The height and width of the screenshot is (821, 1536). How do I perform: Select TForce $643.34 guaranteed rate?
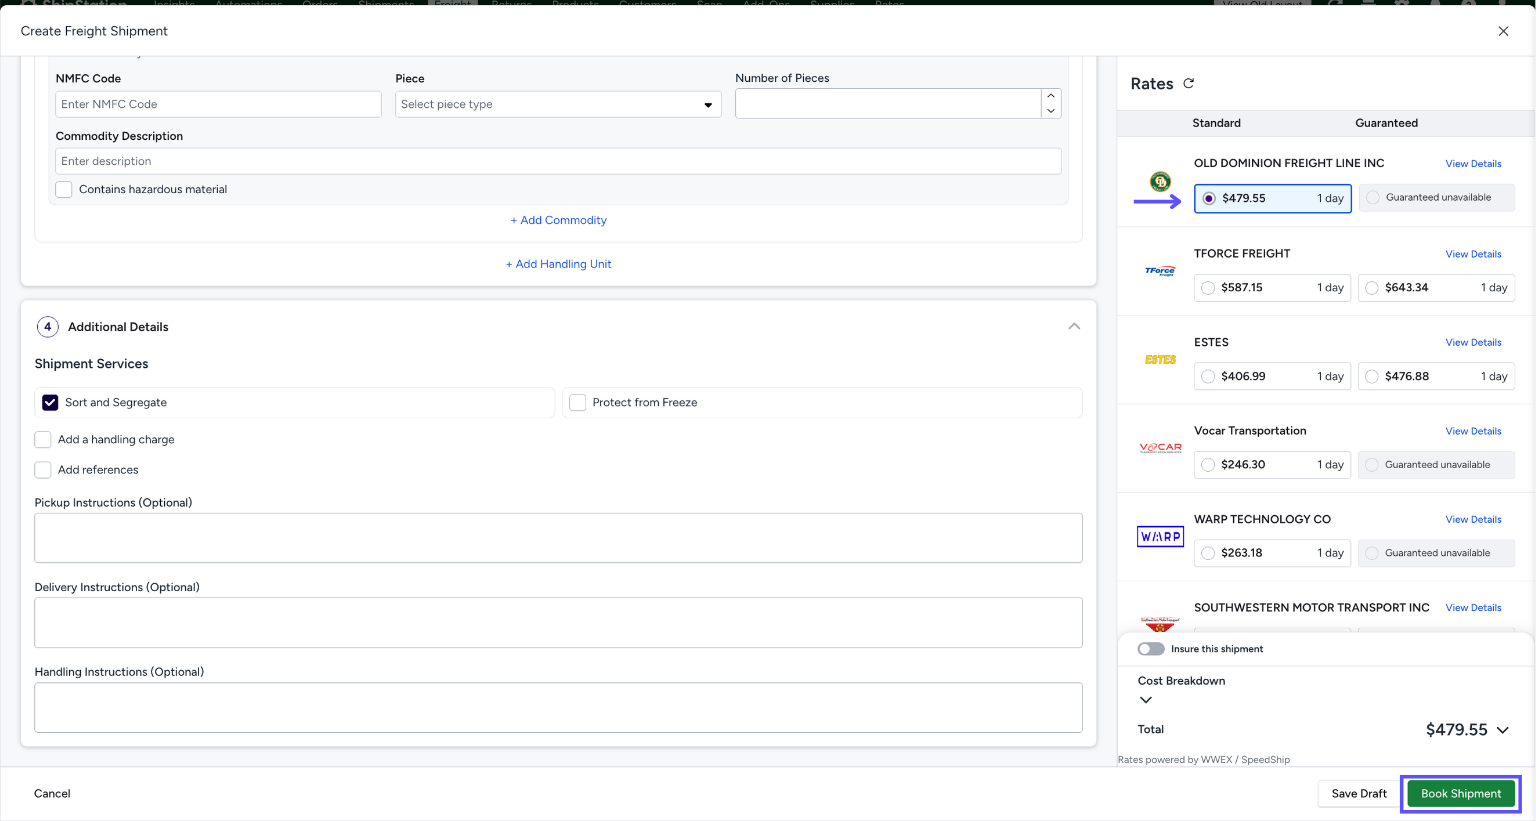pos(1437,288)
